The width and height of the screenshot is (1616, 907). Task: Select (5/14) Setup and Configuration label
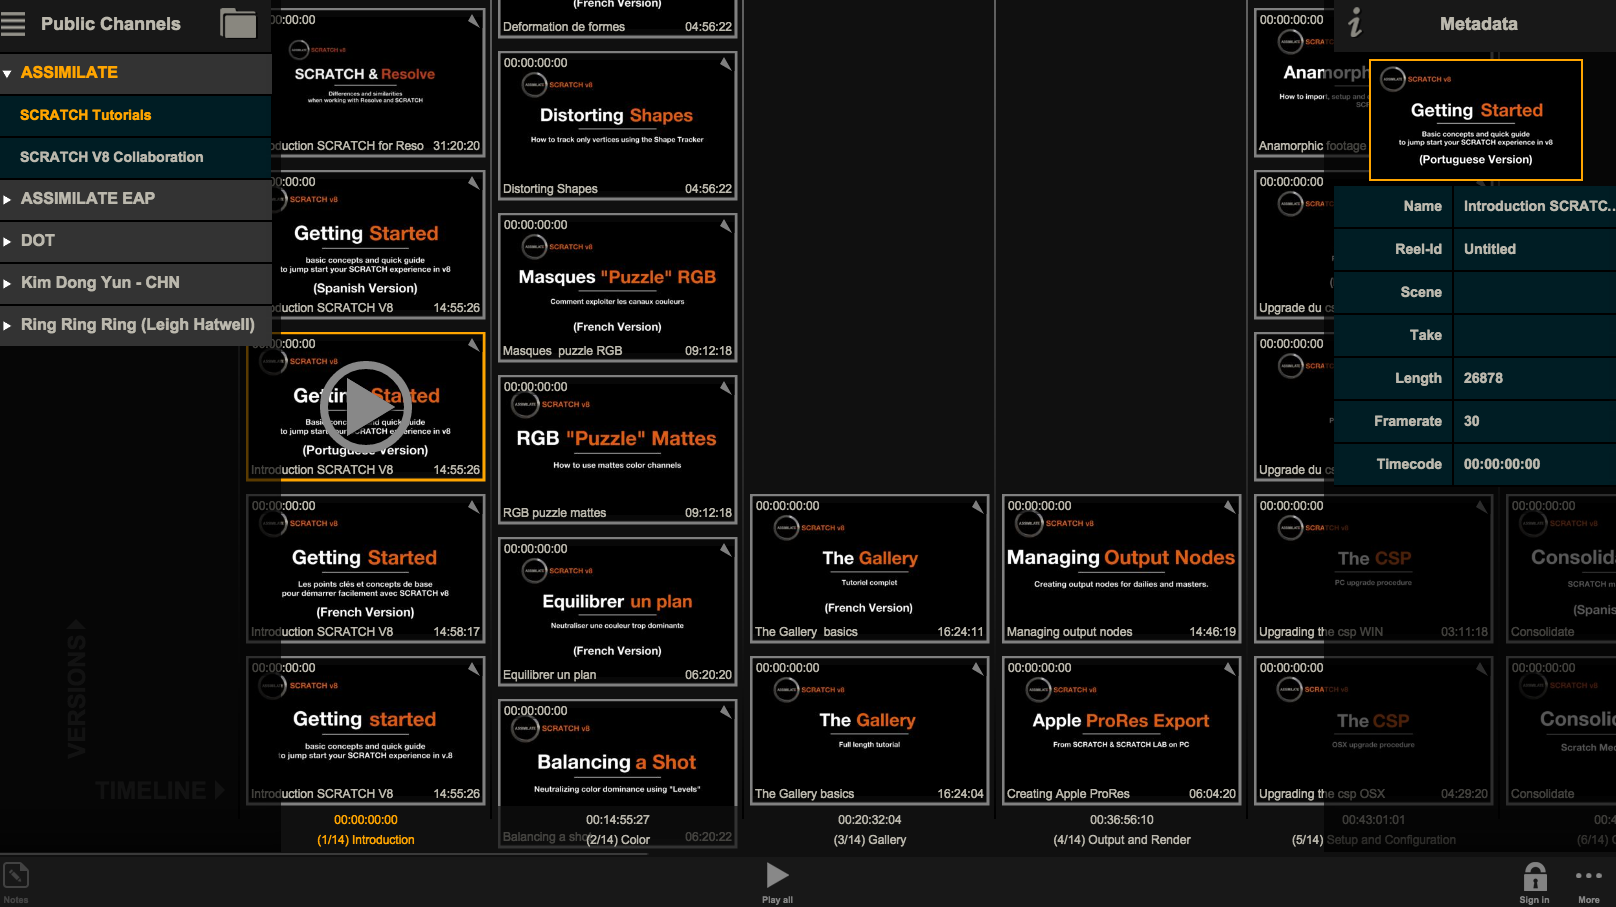pos(1374,840)
